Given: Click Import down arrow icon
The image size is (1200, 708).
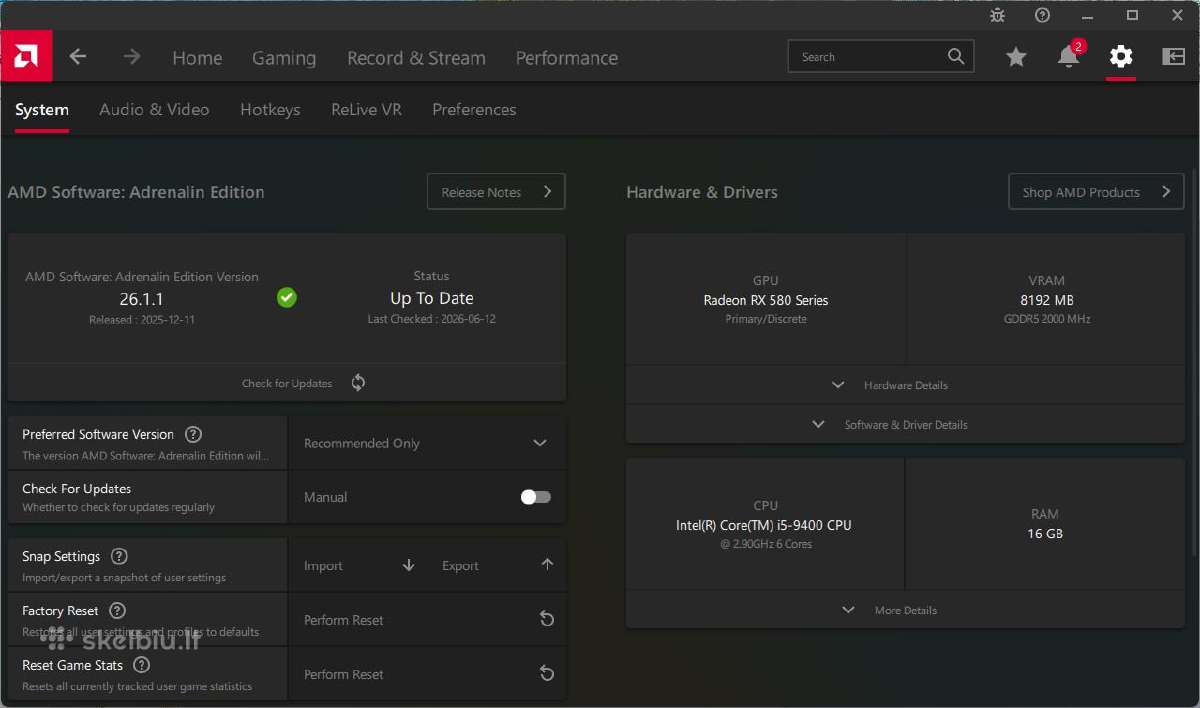Looking at the screenshot, I should click(408, 565).
